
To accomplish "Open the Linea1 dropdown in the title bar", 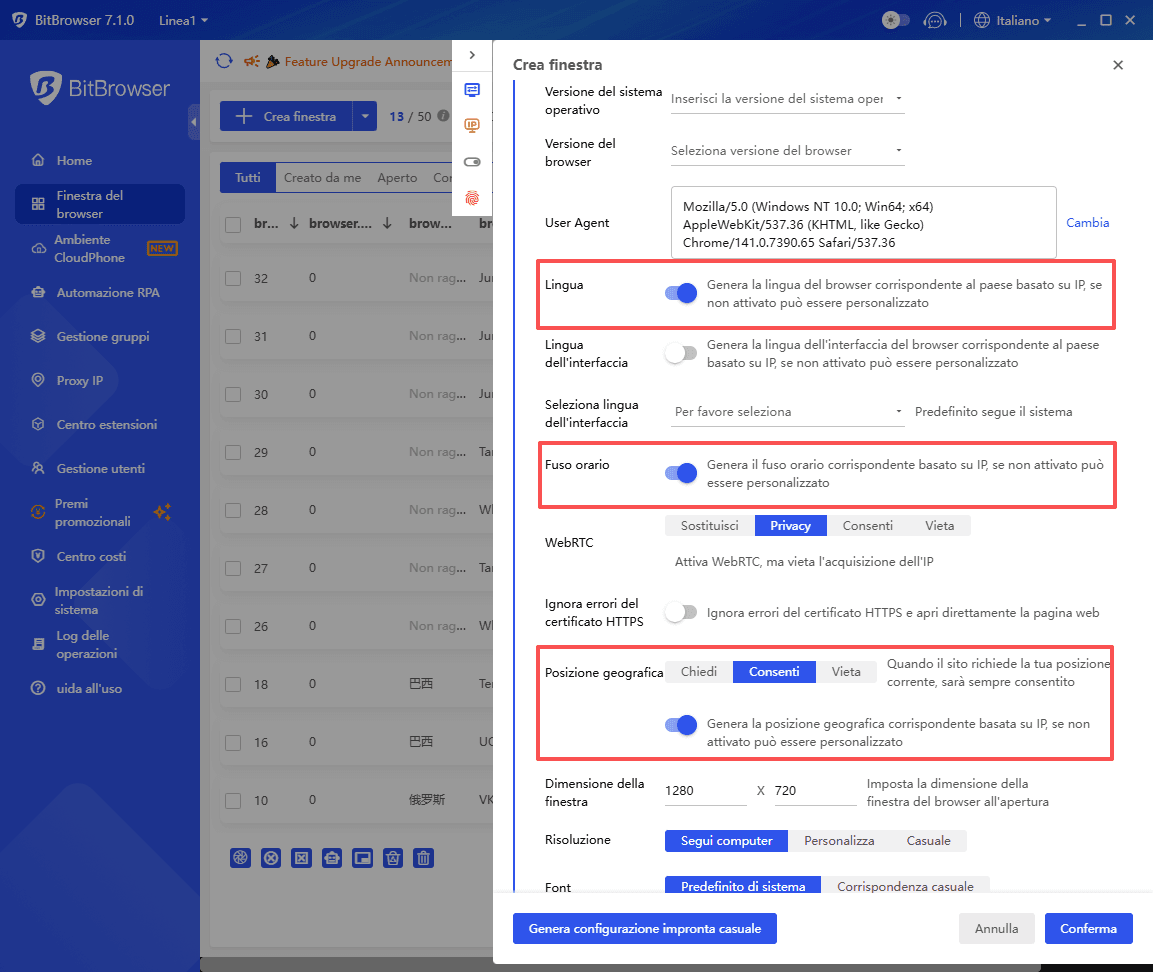I will 183,19.
